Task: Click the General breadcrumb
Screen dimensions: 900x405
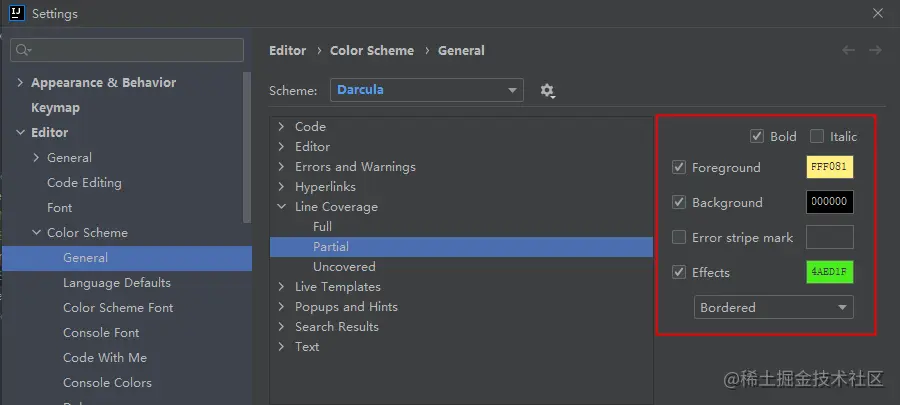Action: tap(461, 50)
